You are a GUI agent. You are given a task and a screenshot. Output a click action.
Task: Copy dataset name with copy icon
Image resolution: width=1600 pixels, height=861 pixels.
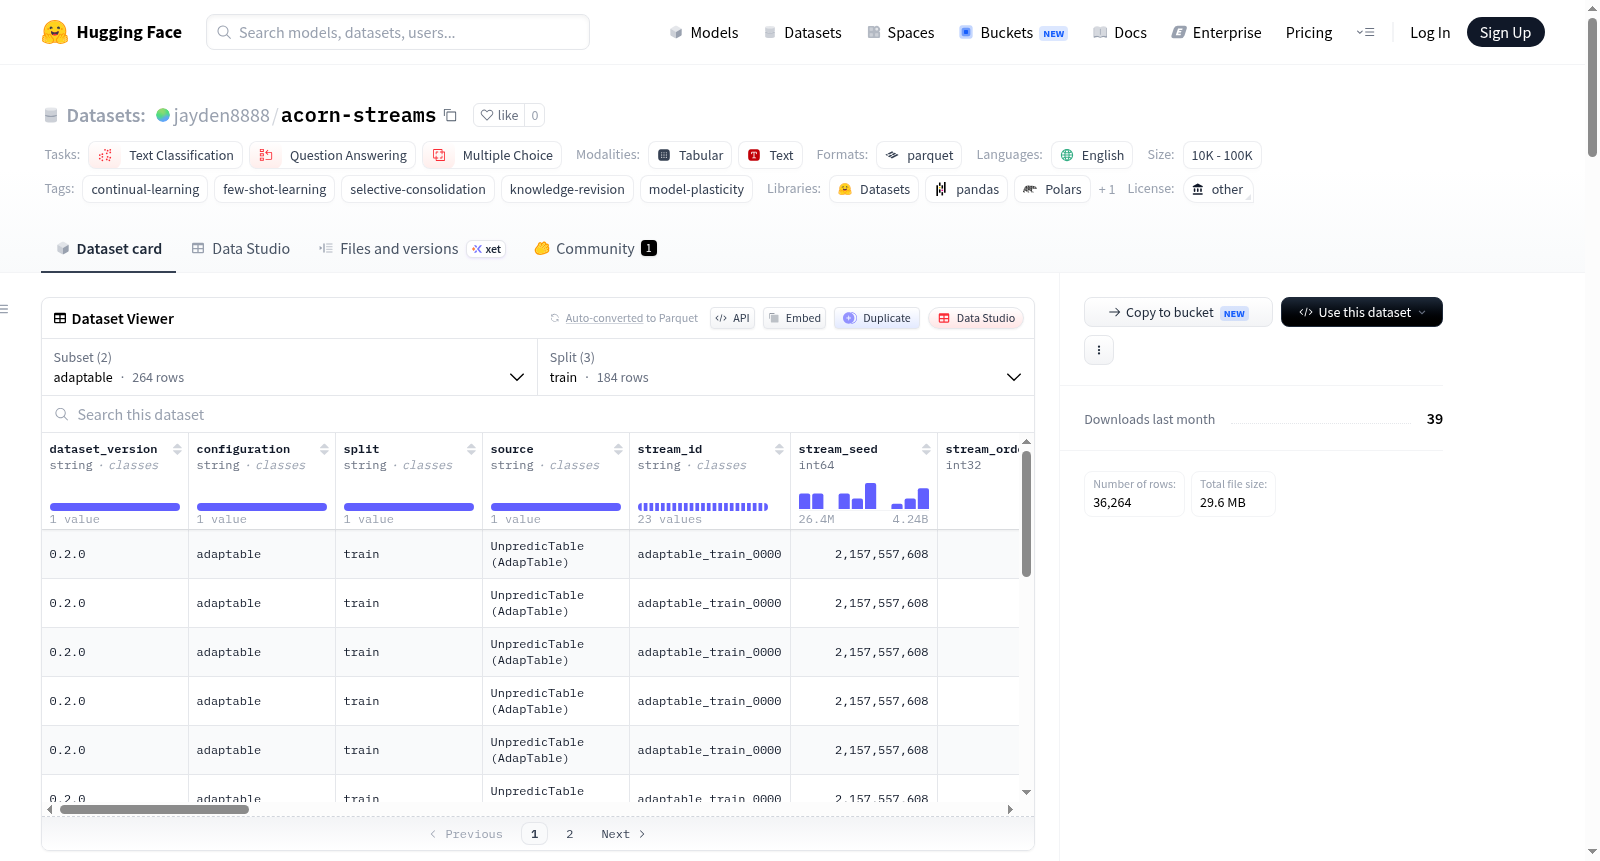click(450, 115)
